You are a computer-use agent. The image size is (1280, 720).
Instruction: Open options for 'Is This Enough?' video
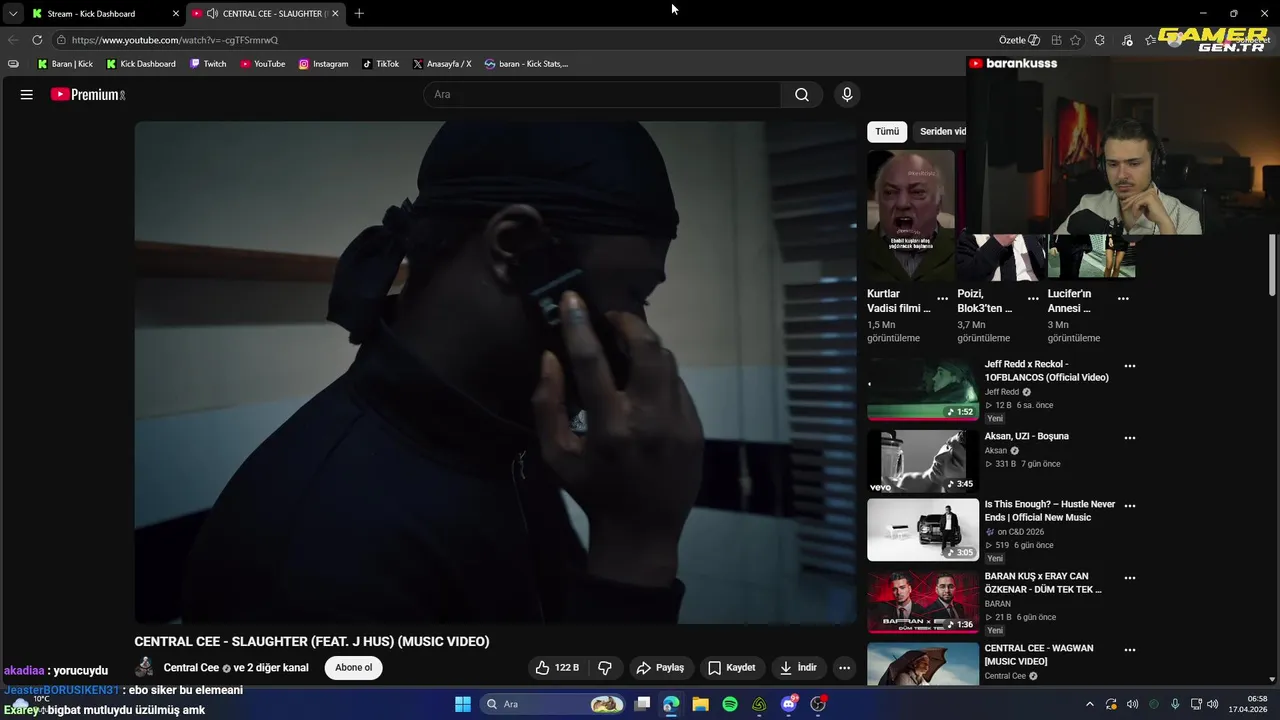pos(1130,506)
